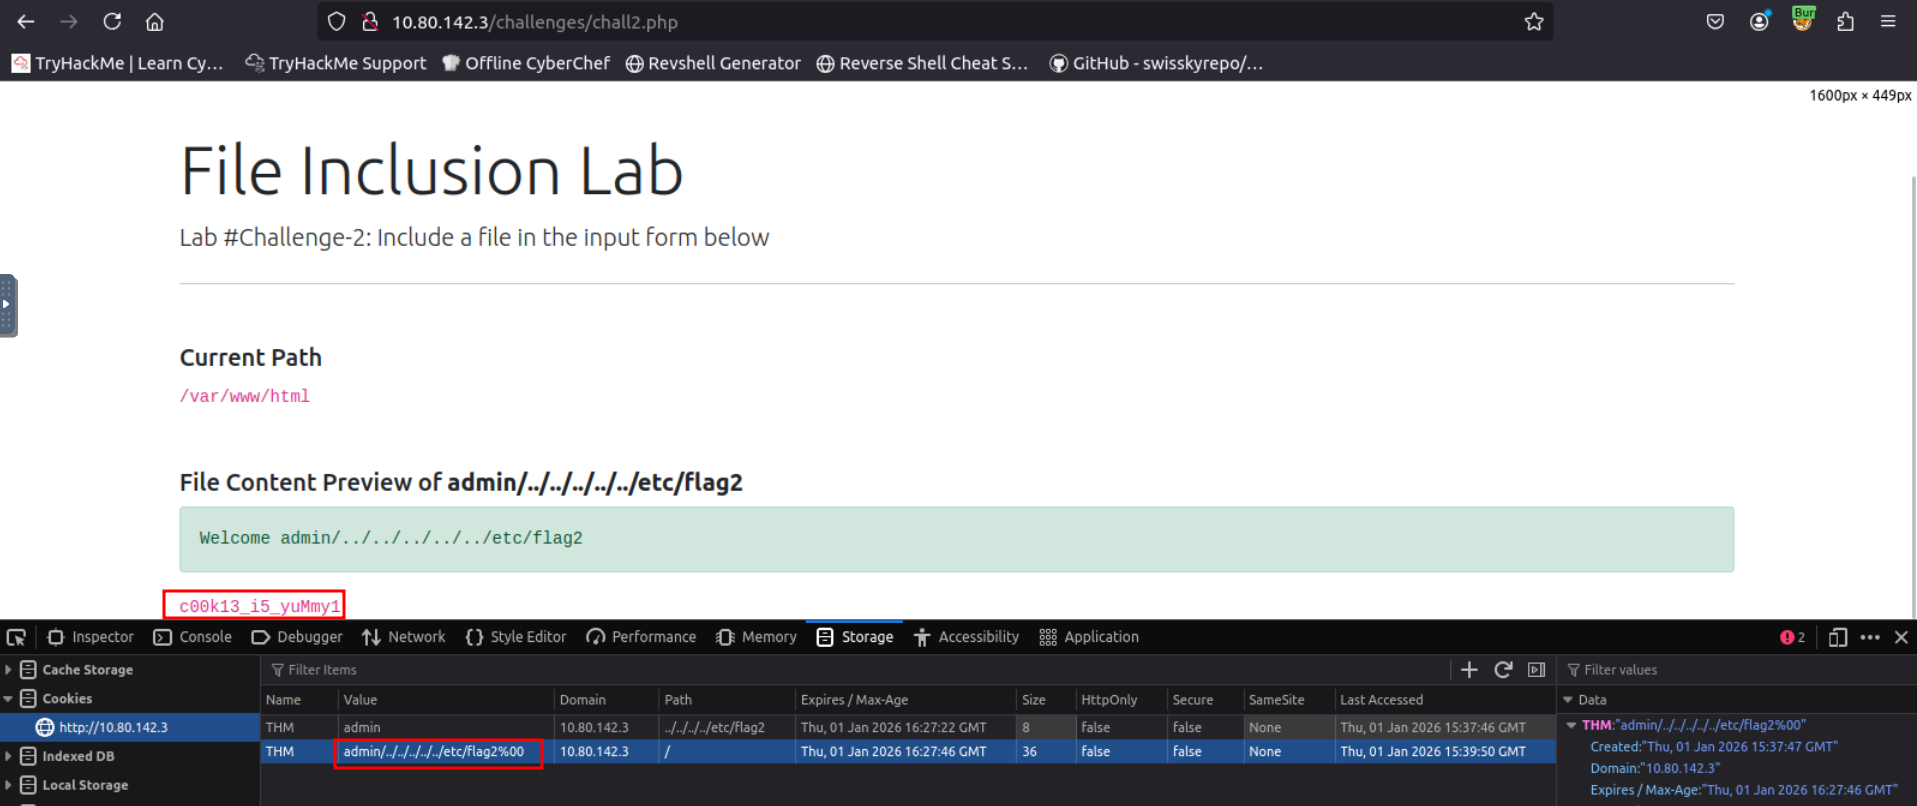Expand the Indexed DB tree node
Image resolution: width=1917 pixels, height=806 pixels.
(9, 756)
